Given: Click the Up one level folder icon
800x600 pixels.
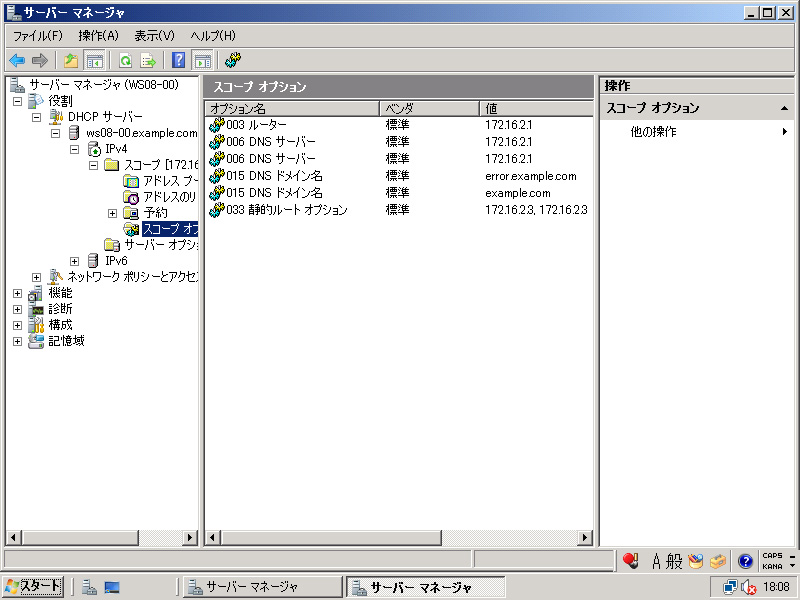Looking at the screenshot, I should pos(71,60).
